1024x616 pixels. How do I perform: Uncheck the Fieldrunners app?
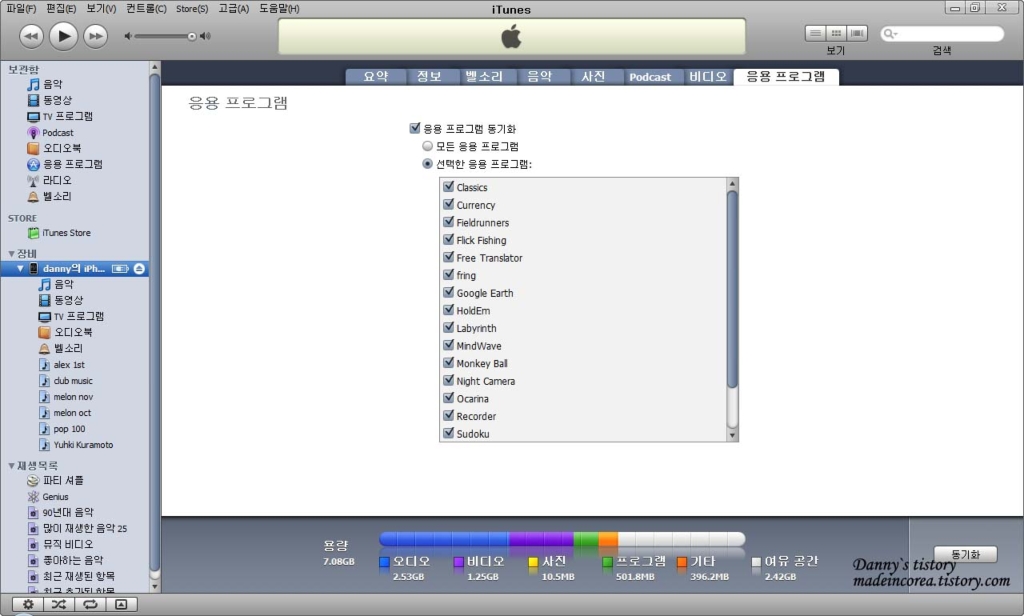pyautogui.click(x=449, y=222)
